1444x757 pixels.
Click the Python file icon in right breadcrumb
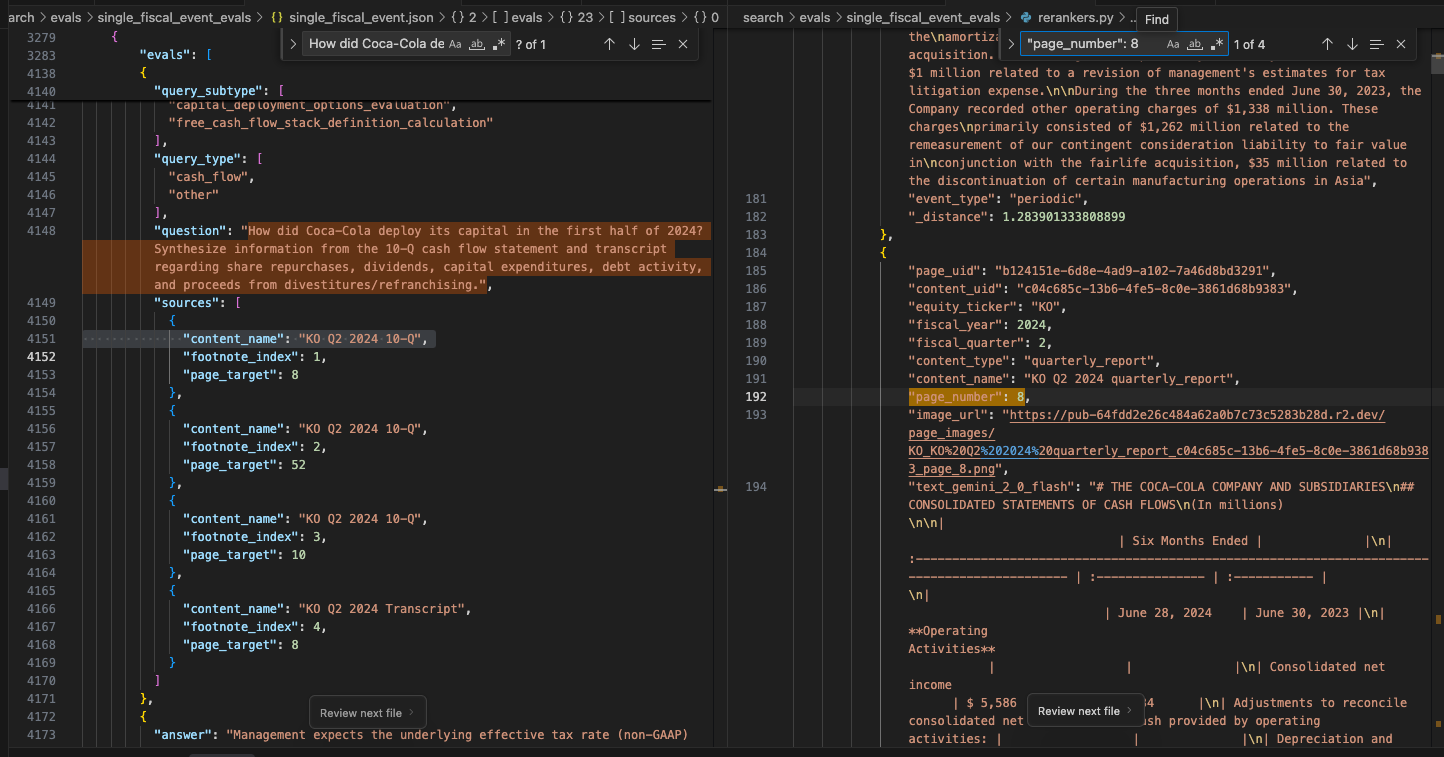(x=1027, y=18)
